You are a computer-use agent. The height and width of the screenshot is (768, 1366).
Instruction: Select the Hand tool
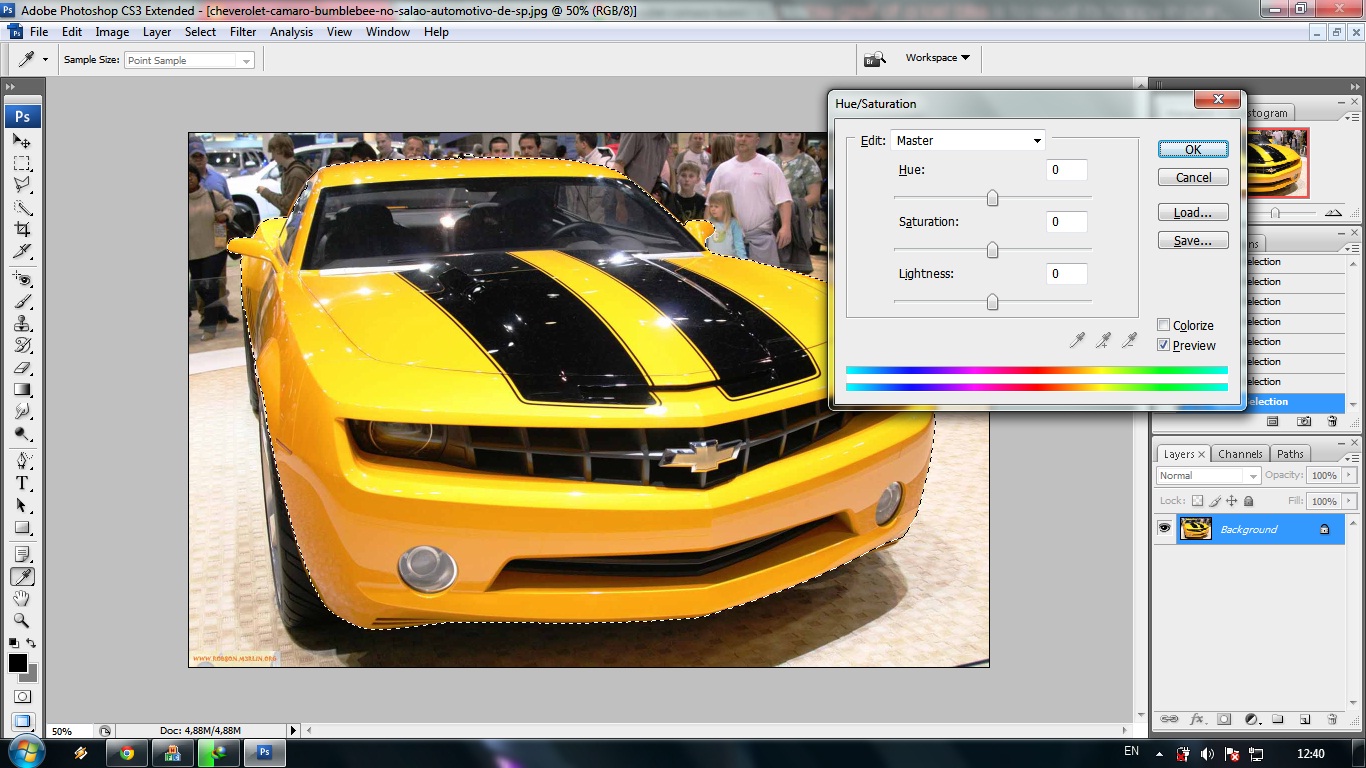[x=22, y=598]
